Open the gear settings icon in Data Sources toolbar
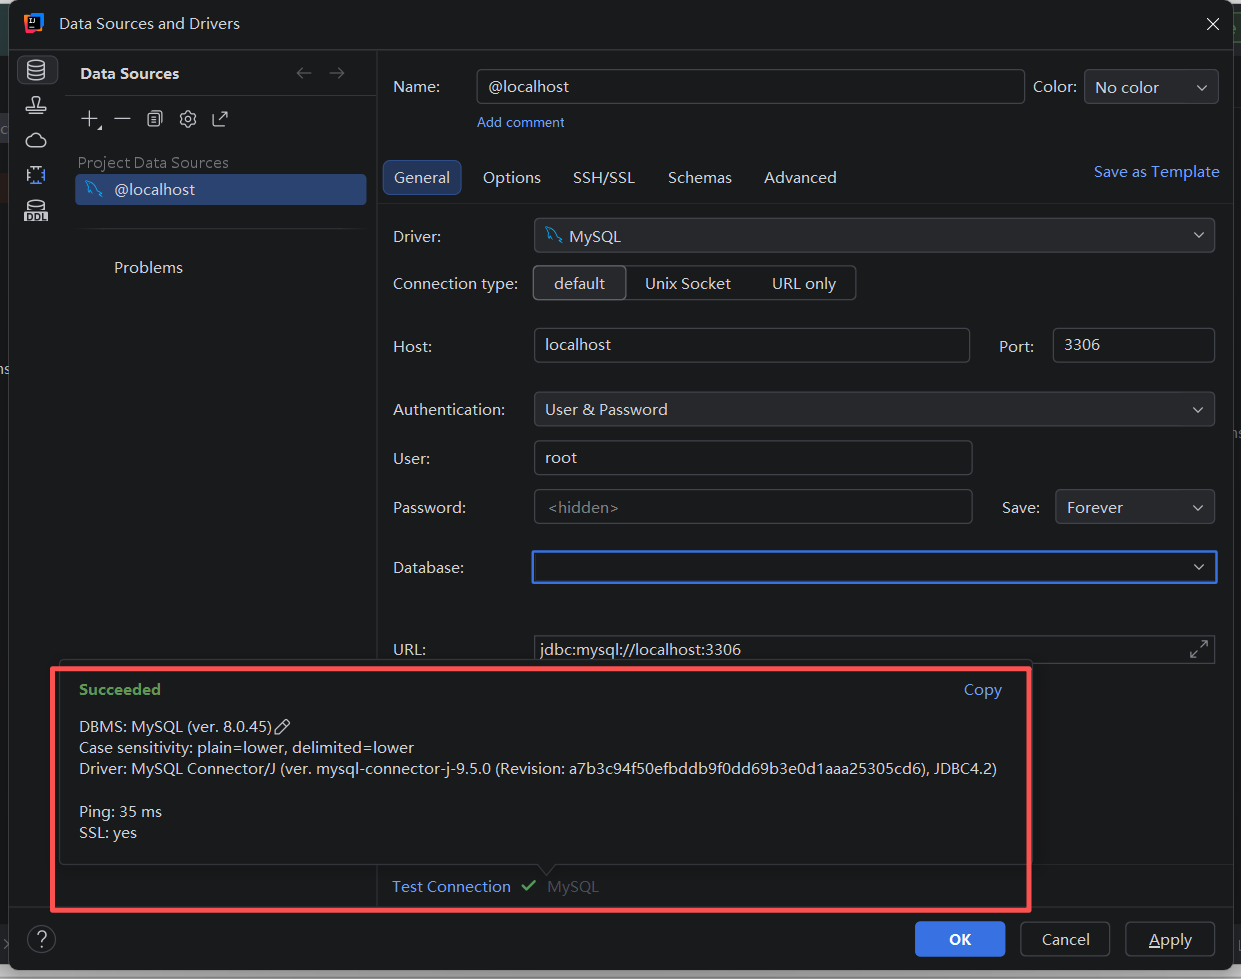 [187, 119]
